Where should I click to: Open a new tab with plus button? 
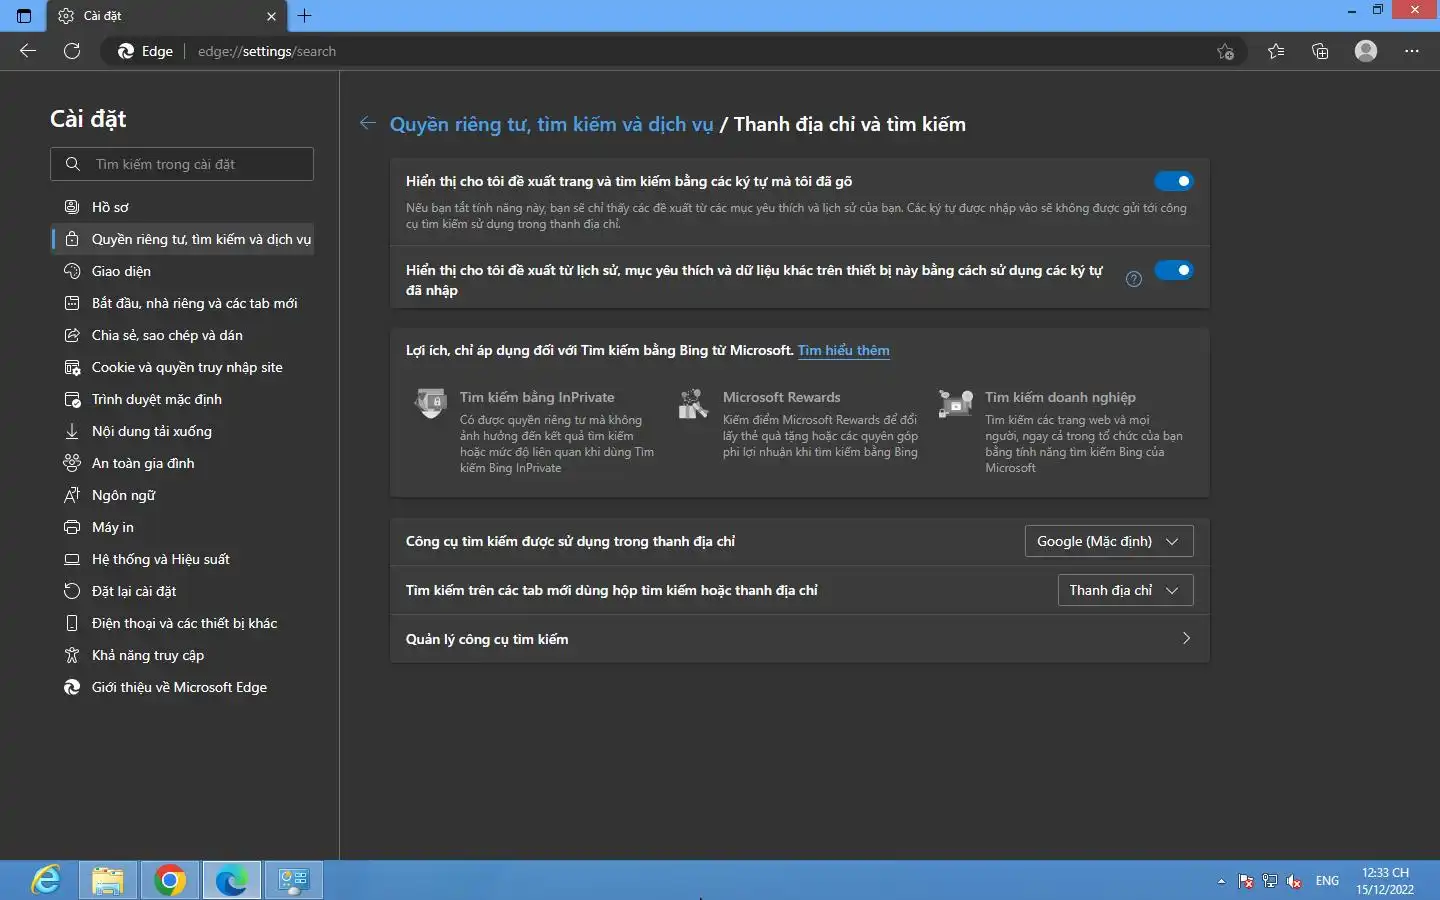point(305,16)
